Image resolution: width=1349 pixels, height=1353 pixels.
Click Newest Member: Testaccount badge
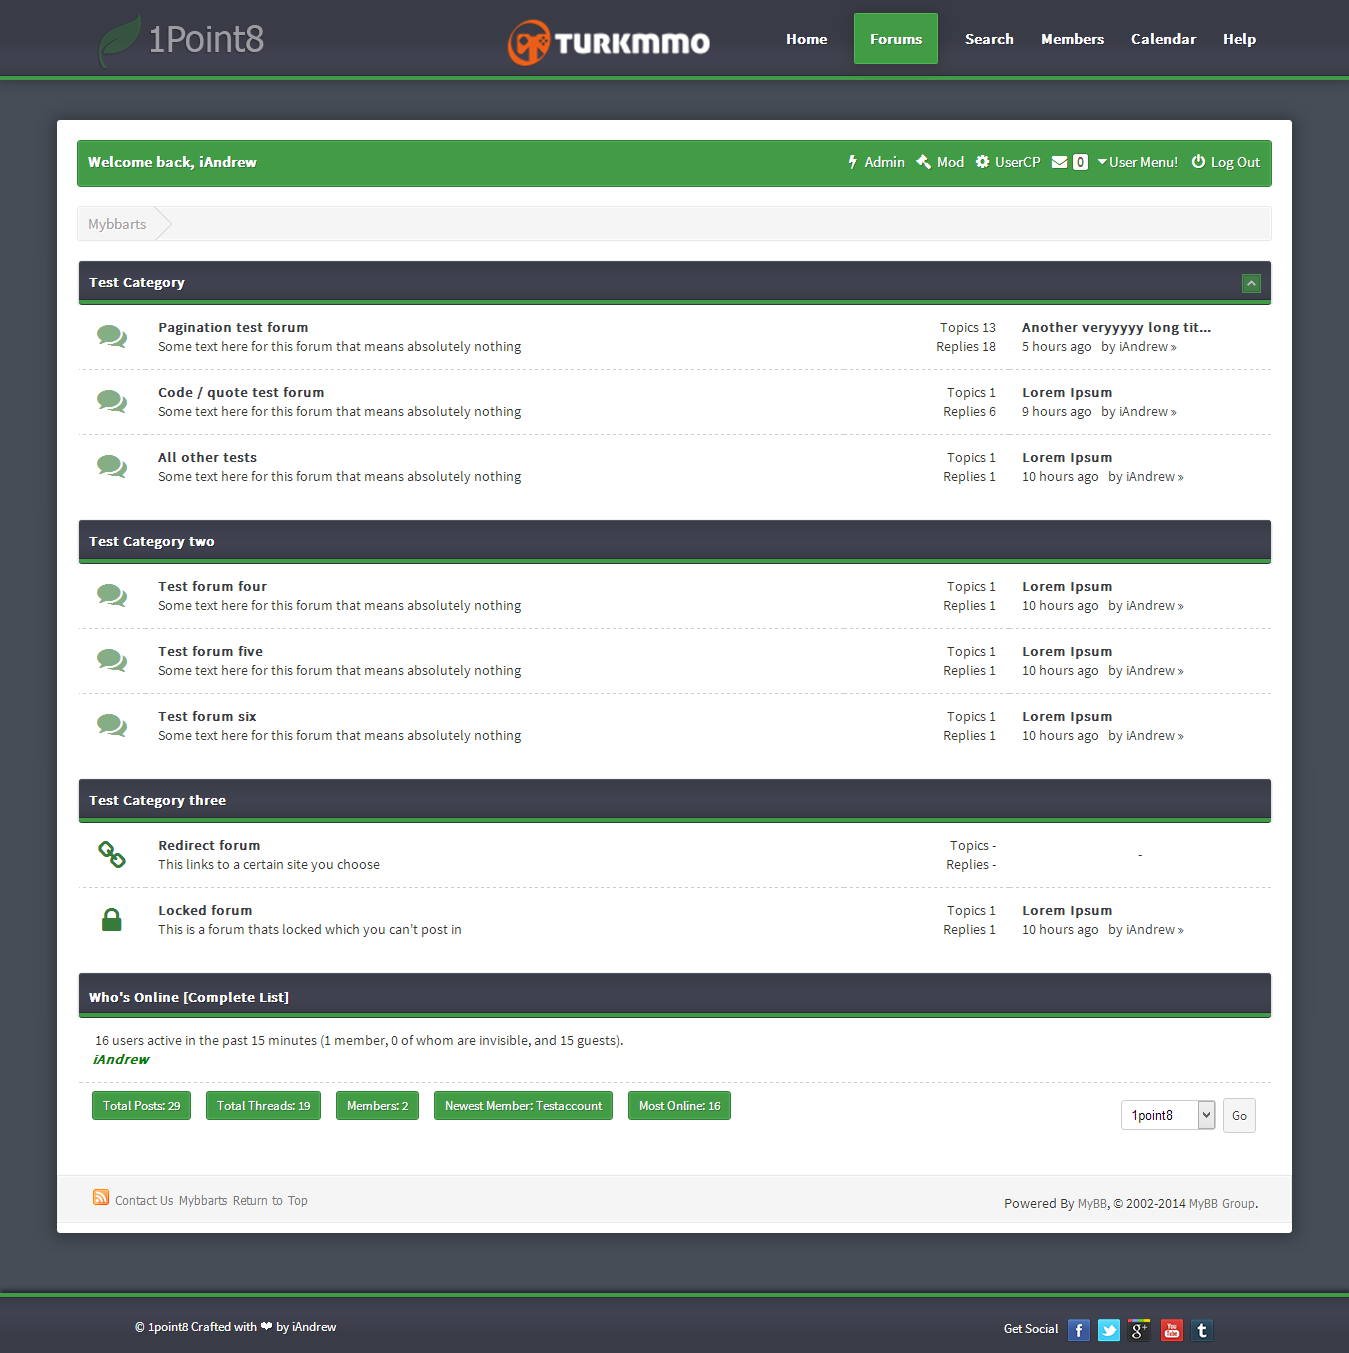[523, 1105]
